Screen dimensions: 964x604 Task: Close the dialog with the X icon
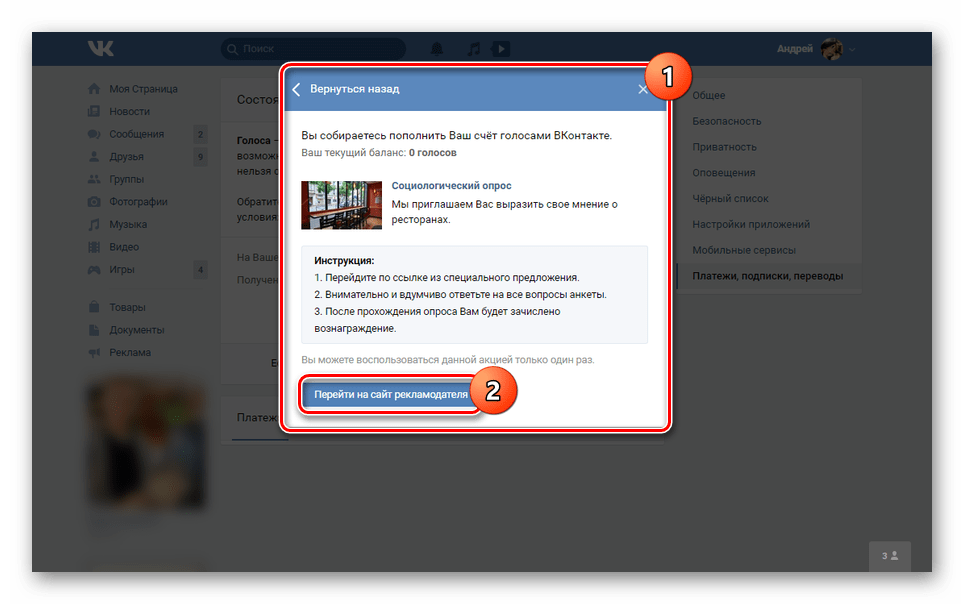[x=642, y=90]
